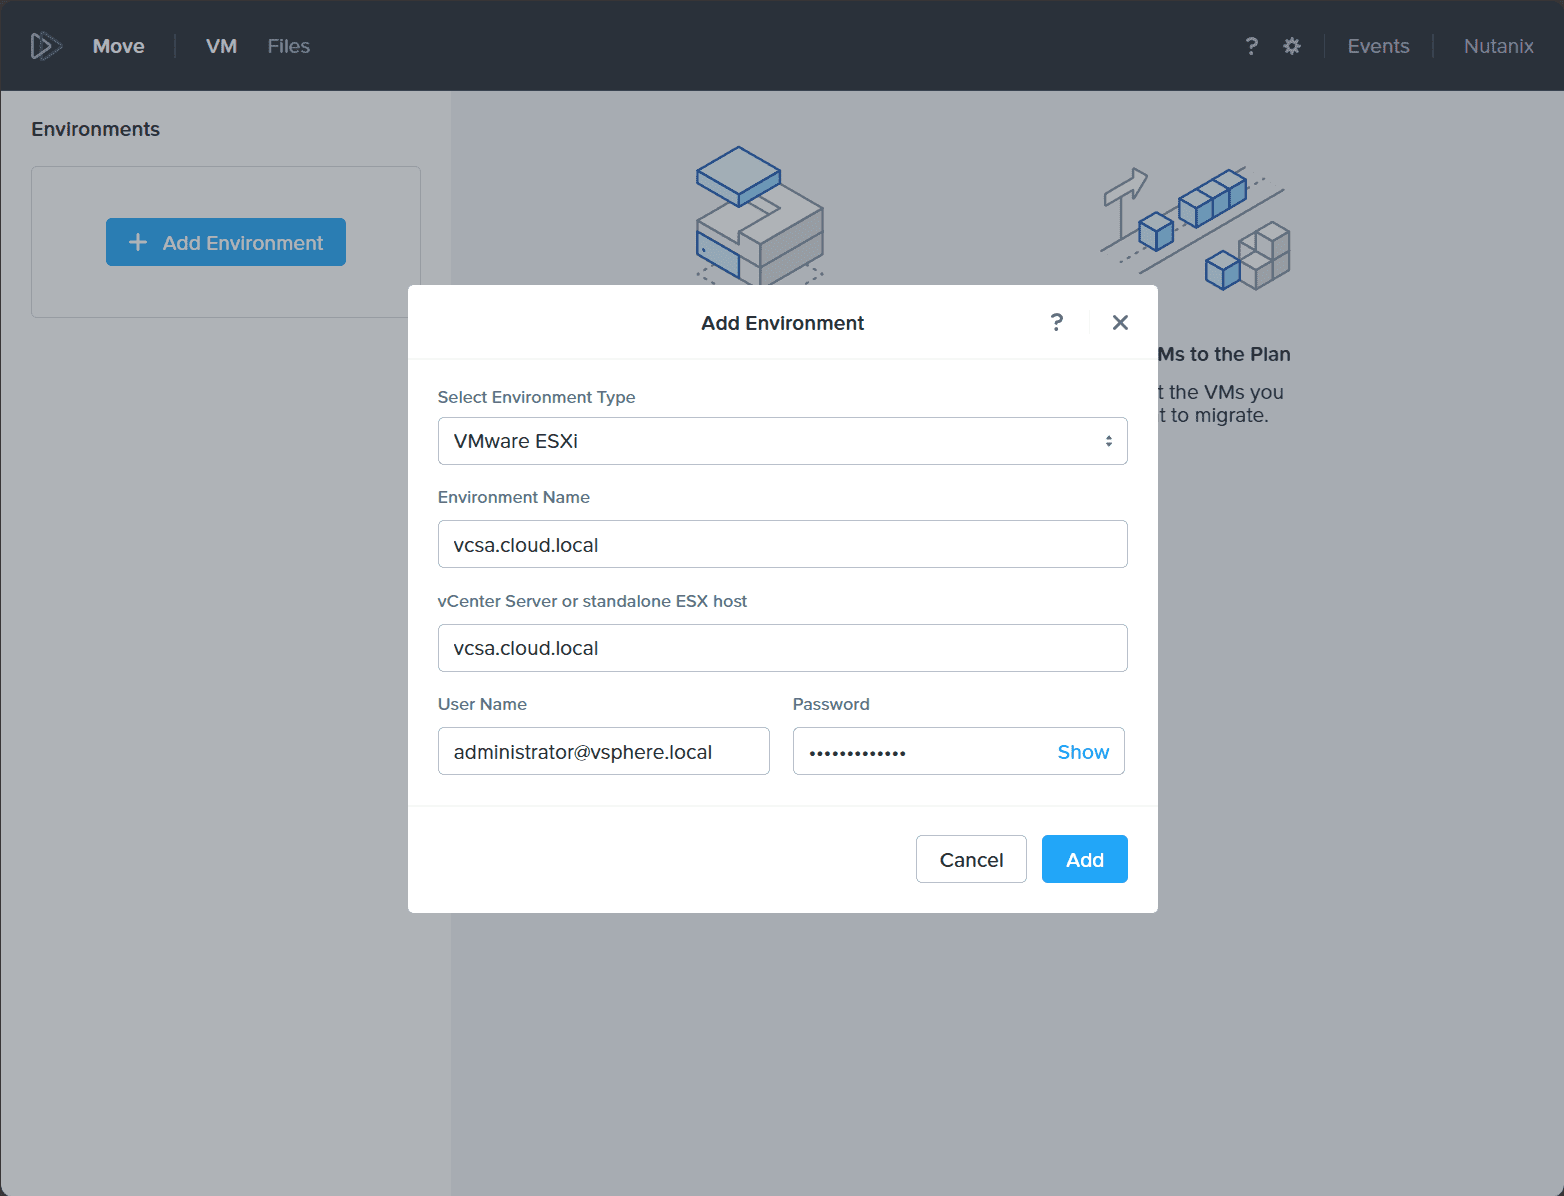Close the Add Environment dialog
This screenshot has height=1196, width=1564.
point(1120,322)
